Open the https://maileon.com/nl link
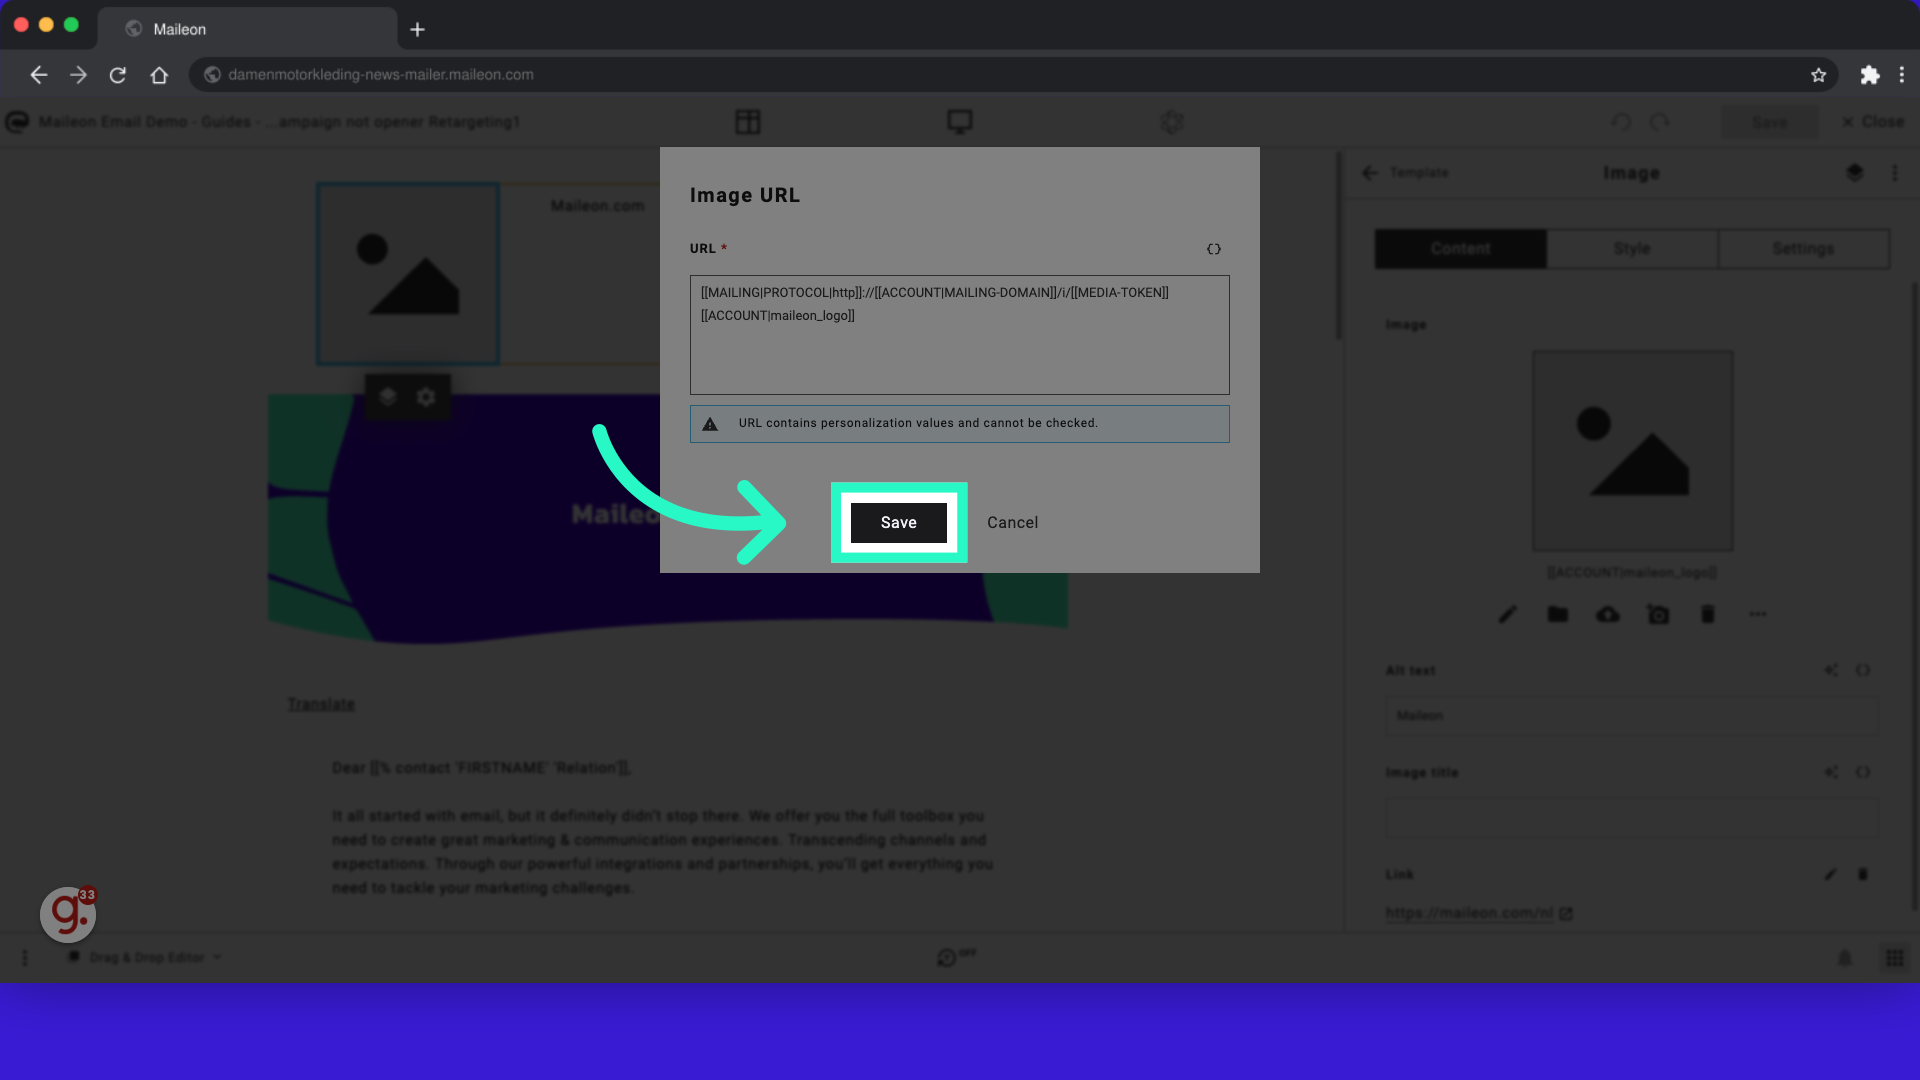This screenshot has width=1920, height=1080. [x=1470, y=913]
